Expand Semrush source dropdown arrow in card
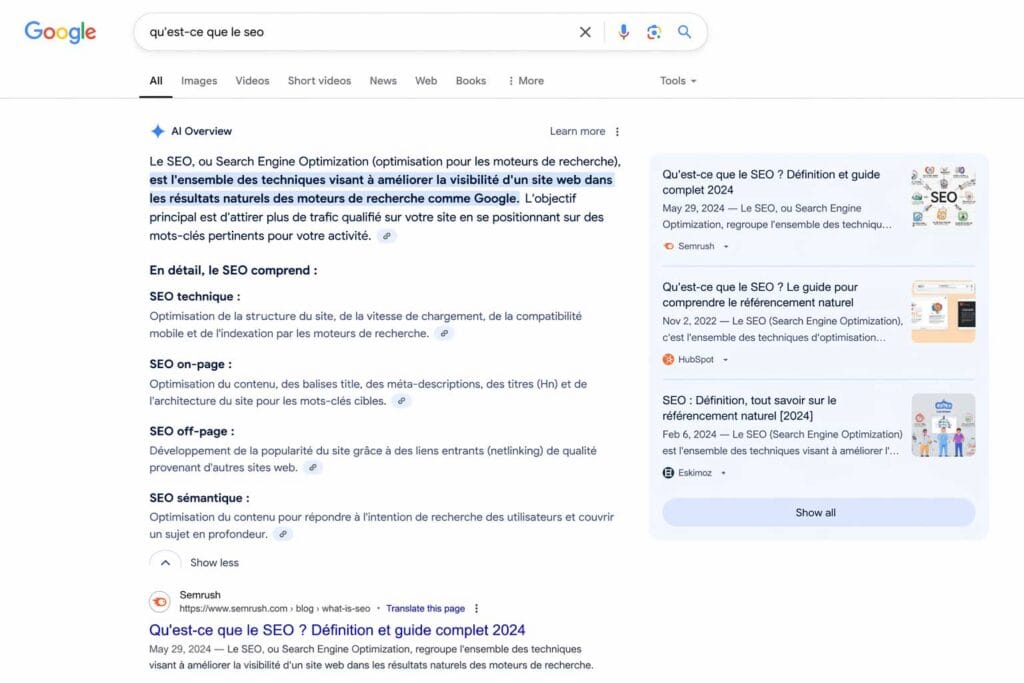1024x683 pixels. click(x=726, y=247)
